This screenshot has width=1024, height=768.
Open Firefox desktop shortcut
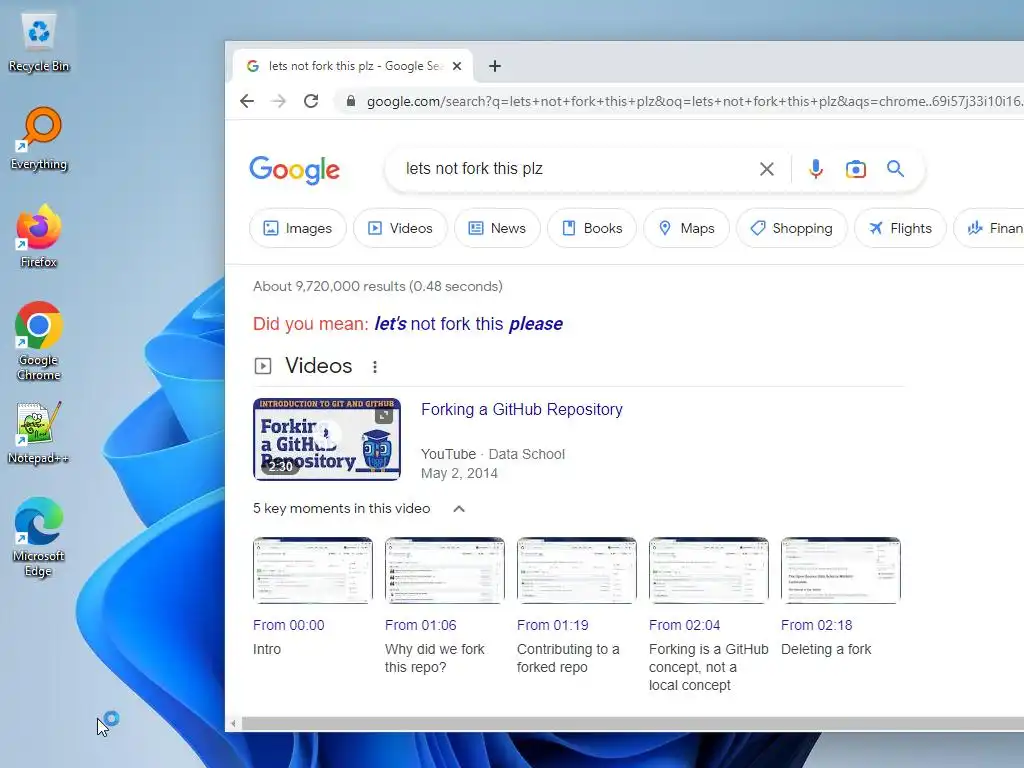tap(39, 236)
